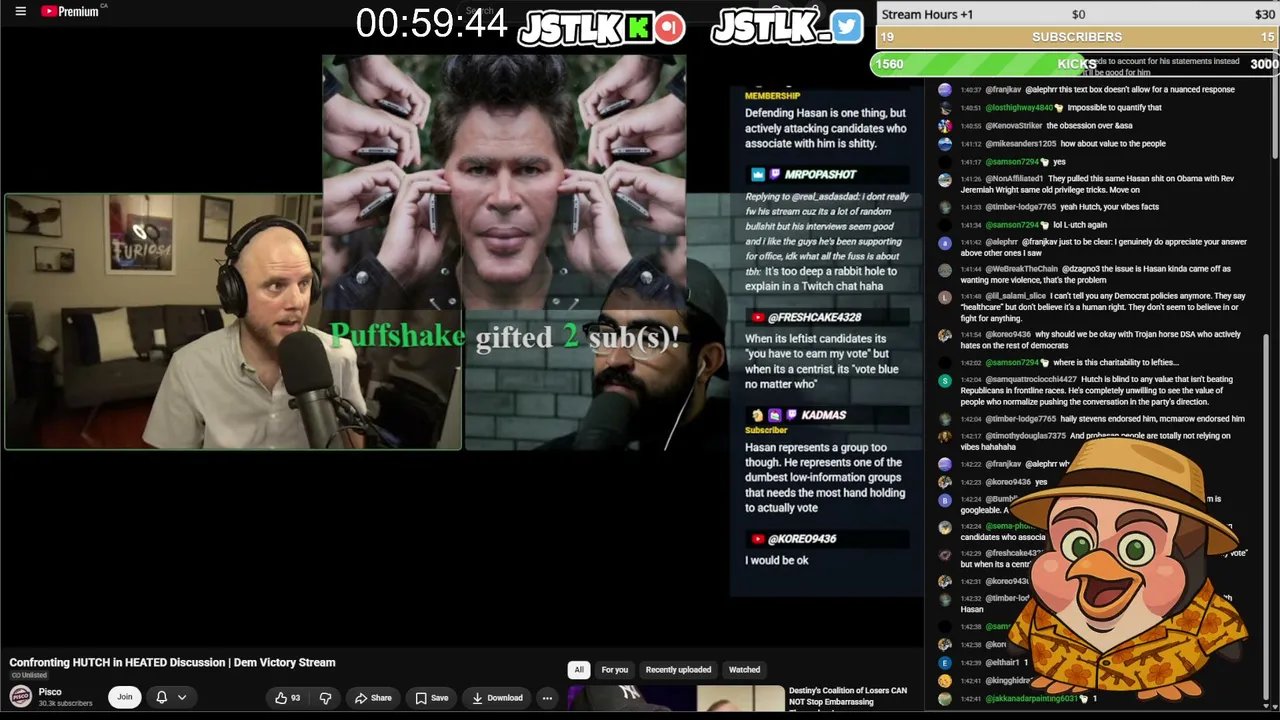Click the green KICKS progress bar
1280x720 pixels.
(x=1075, y=64)
